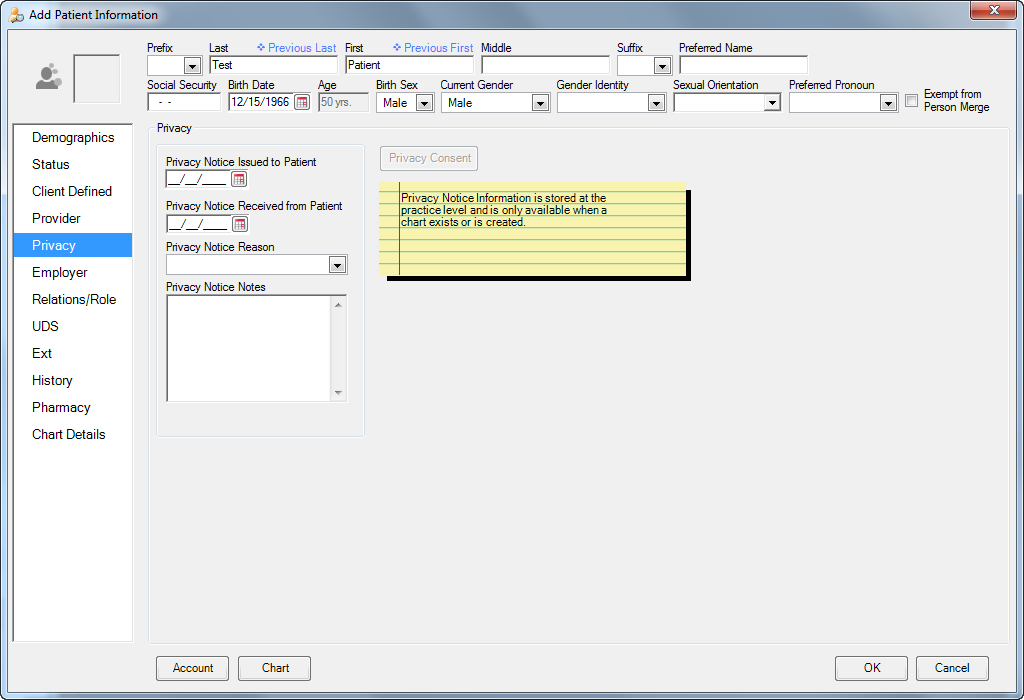Click the Privacy Notice Issued date field
1024x700 pixels.
pyautogui.click(x=199, y=179)
